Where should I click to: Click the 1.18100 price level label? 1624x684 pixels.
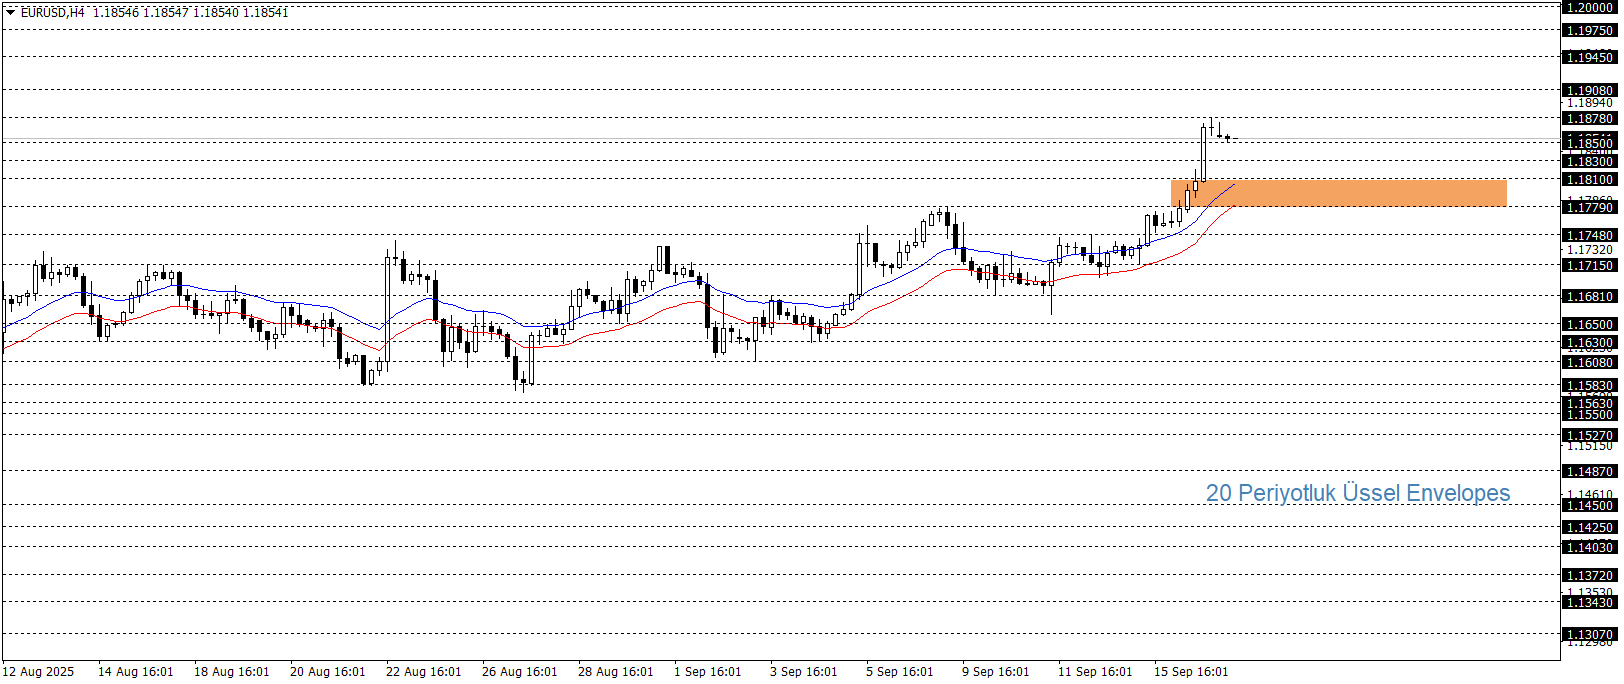coord(1589,179)
